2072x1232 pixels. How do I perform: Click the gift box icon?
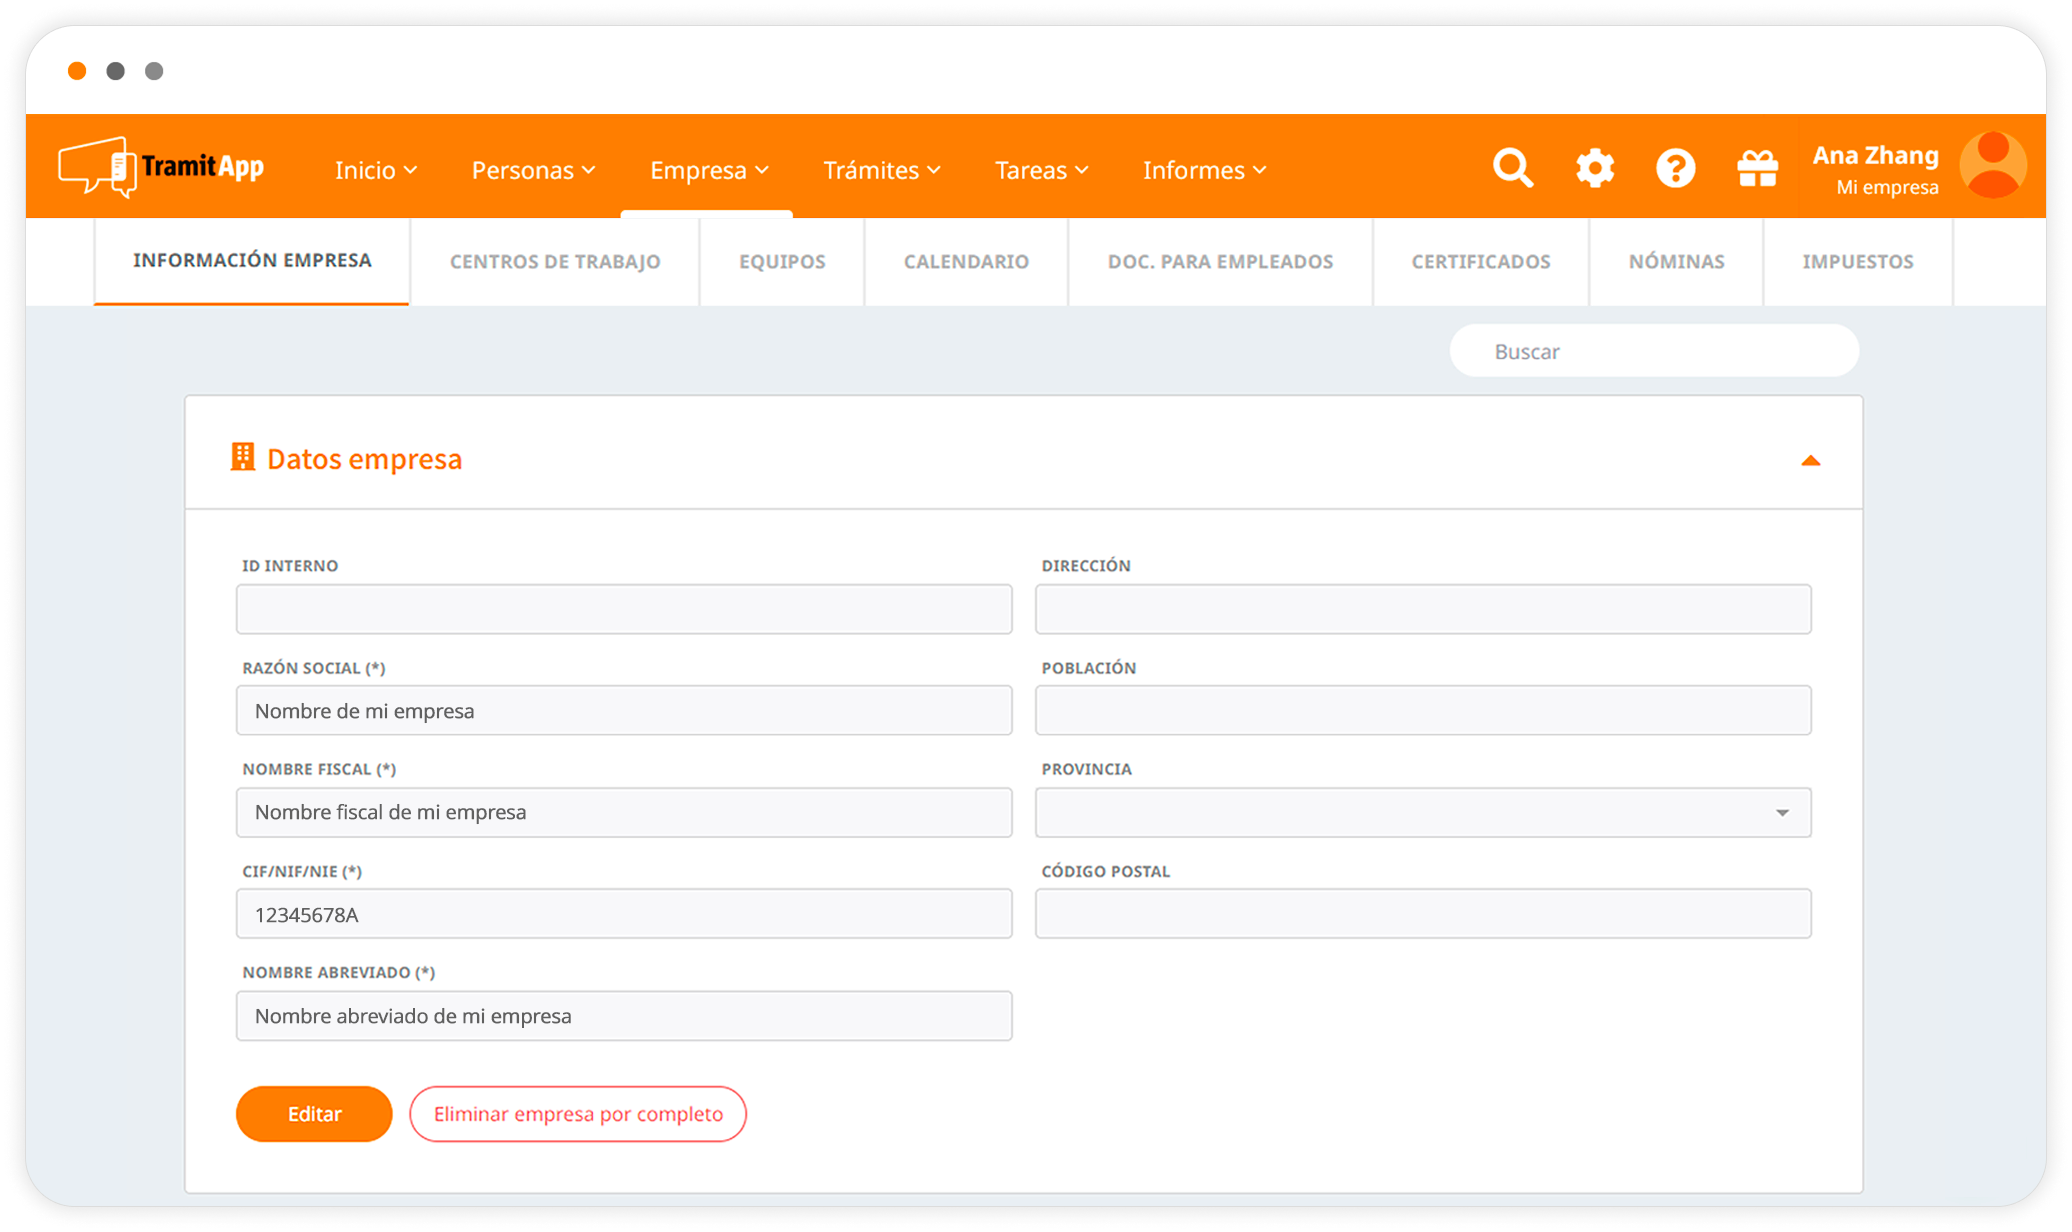[1757, 168]
